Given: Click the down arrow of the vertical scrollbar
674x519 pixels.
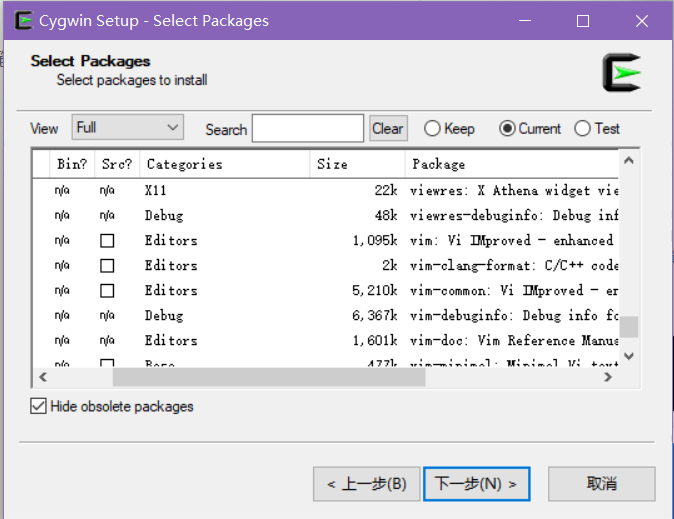Looking at the screenshot, I should pyautogui.click(x=629, y=356).
